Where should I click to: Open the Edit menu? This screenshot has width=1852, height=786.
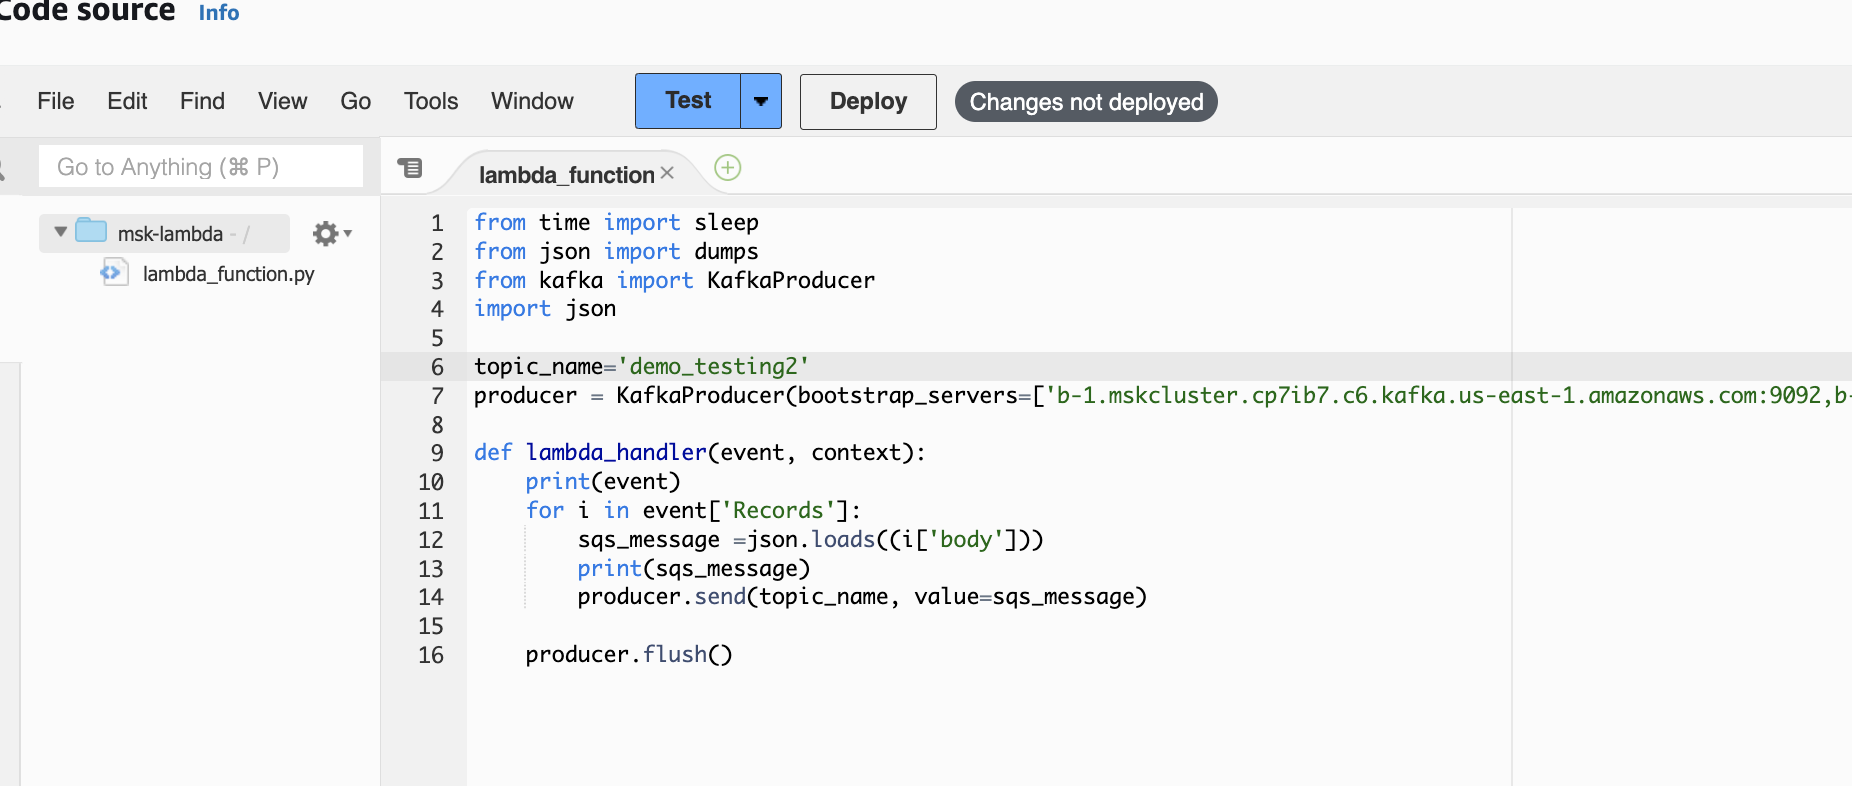(x=127, y=101)
